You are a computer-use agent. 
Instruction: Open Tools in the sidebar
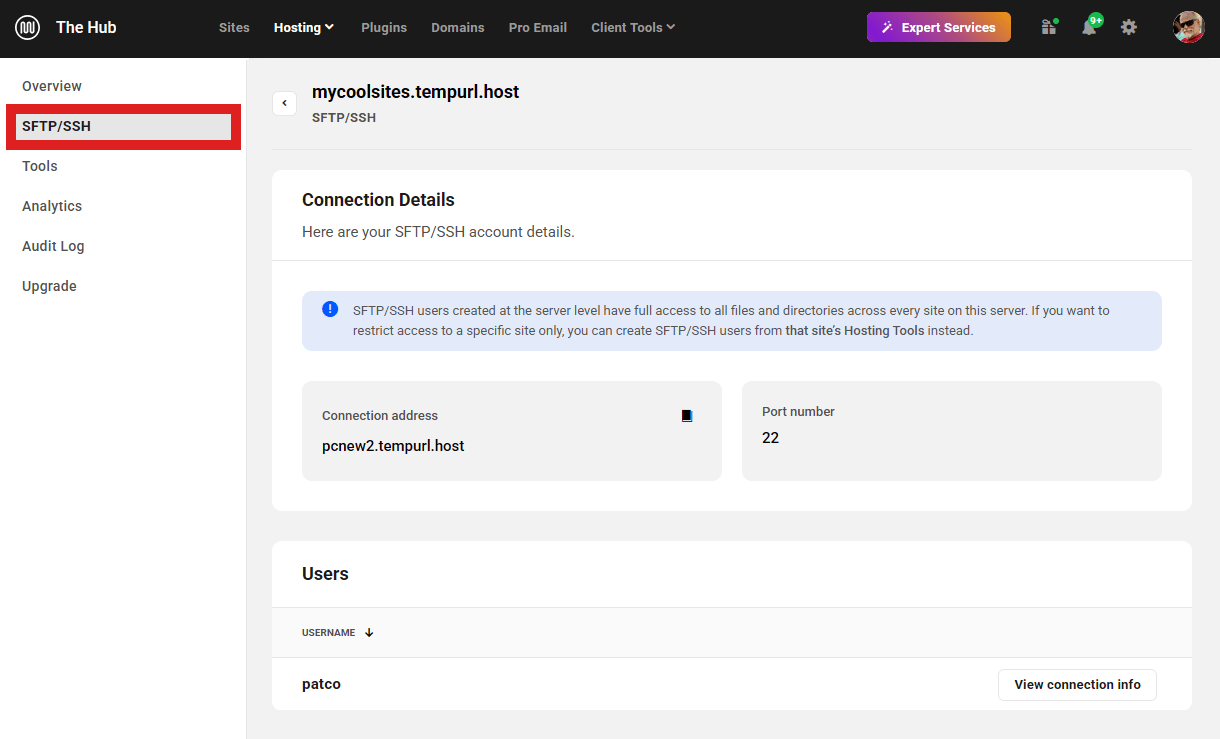coord(40,166)
